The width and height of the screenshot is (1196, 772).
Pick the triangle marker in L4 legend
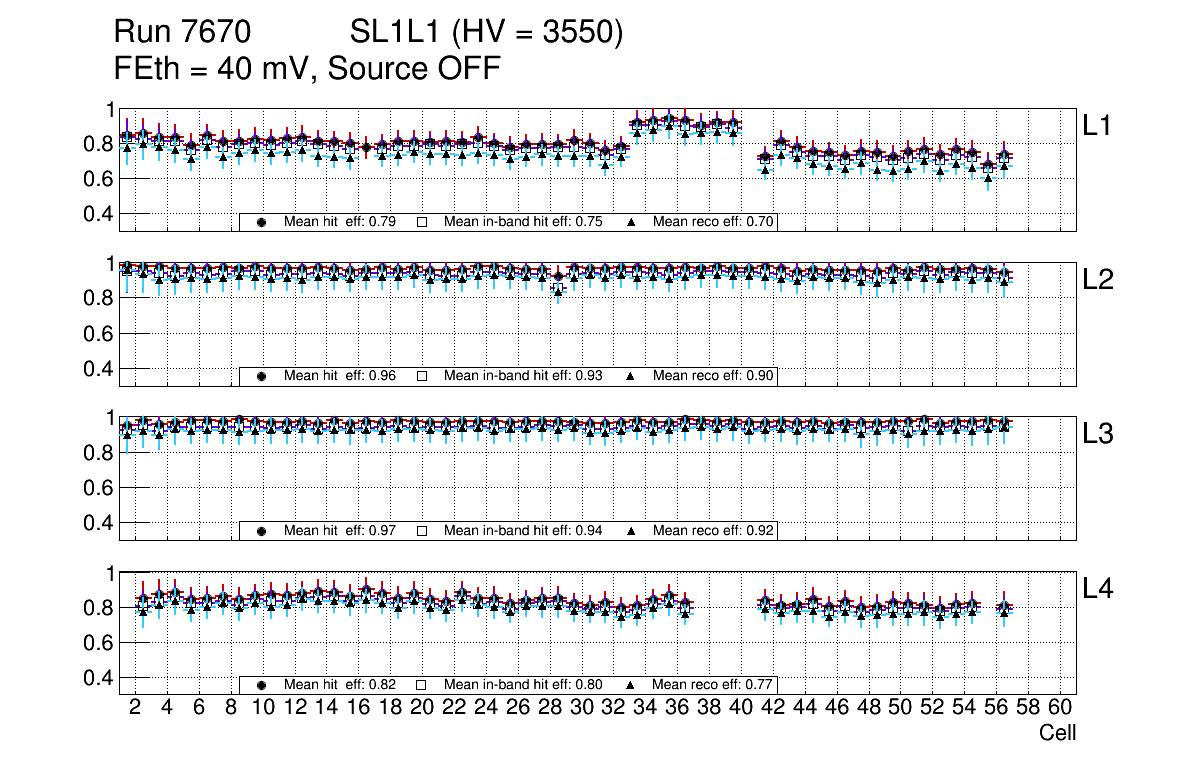pos(631,685)
